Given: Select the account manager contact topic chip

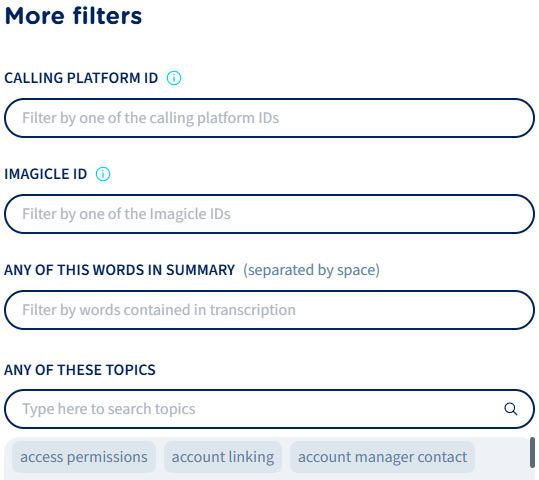Looking at the screenshot, I should click(x=382, y=457).
